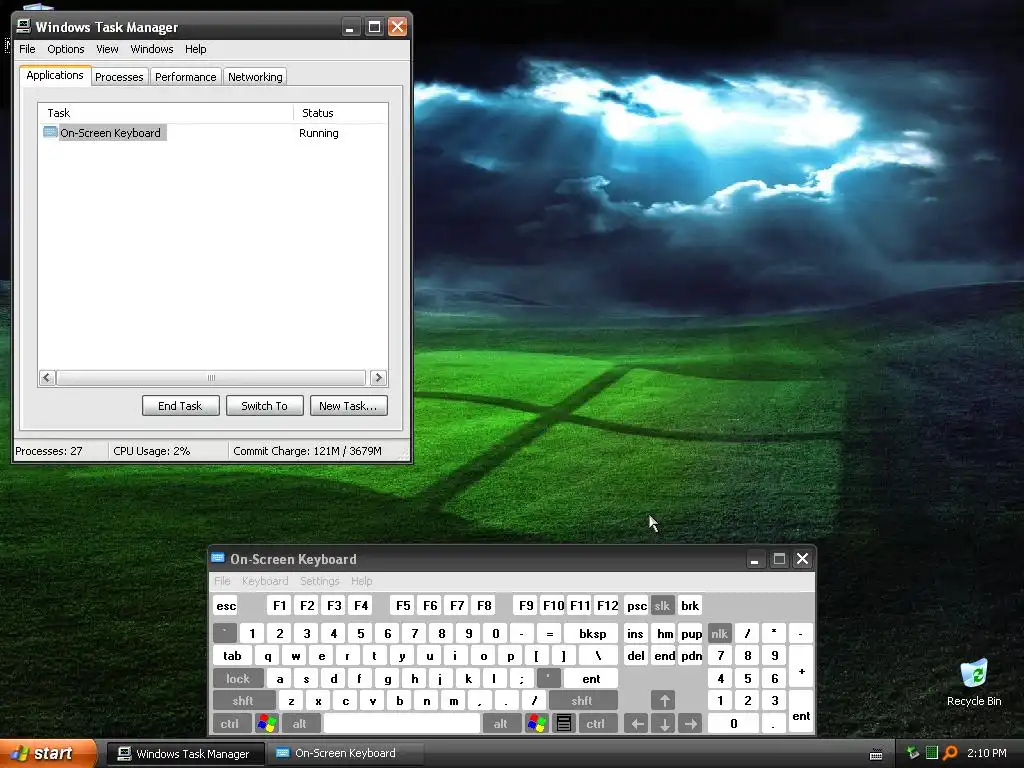Open the On-Screen Keyboard Keyboard menu

pyautogui.click(x=264, y=581)
